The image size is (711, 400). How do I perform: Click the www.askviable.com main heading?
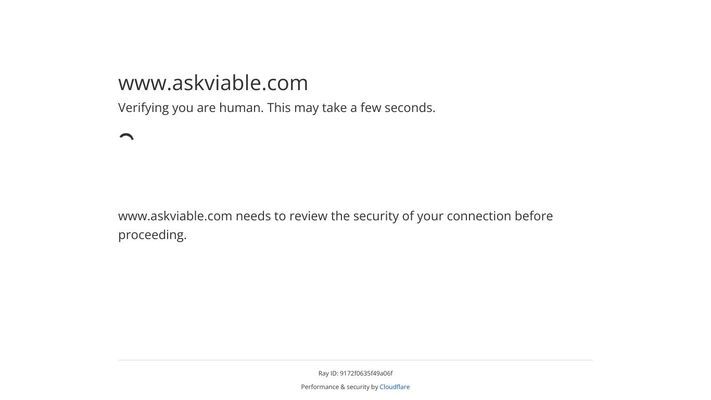213,83
